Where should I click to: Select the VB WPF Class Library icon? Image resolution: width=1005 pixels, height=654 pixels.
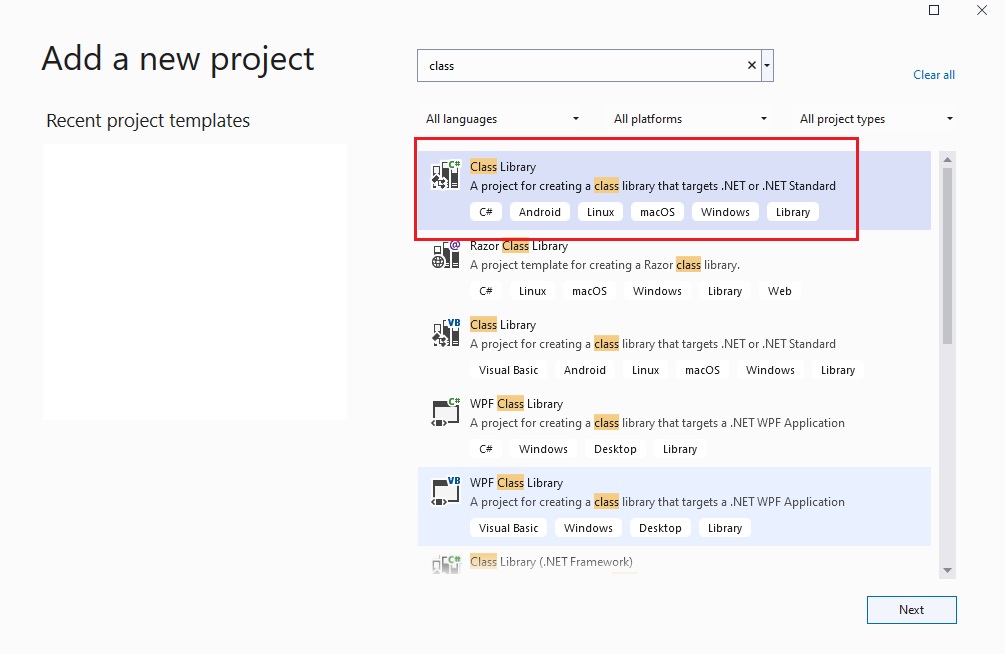tap(446, 490)
